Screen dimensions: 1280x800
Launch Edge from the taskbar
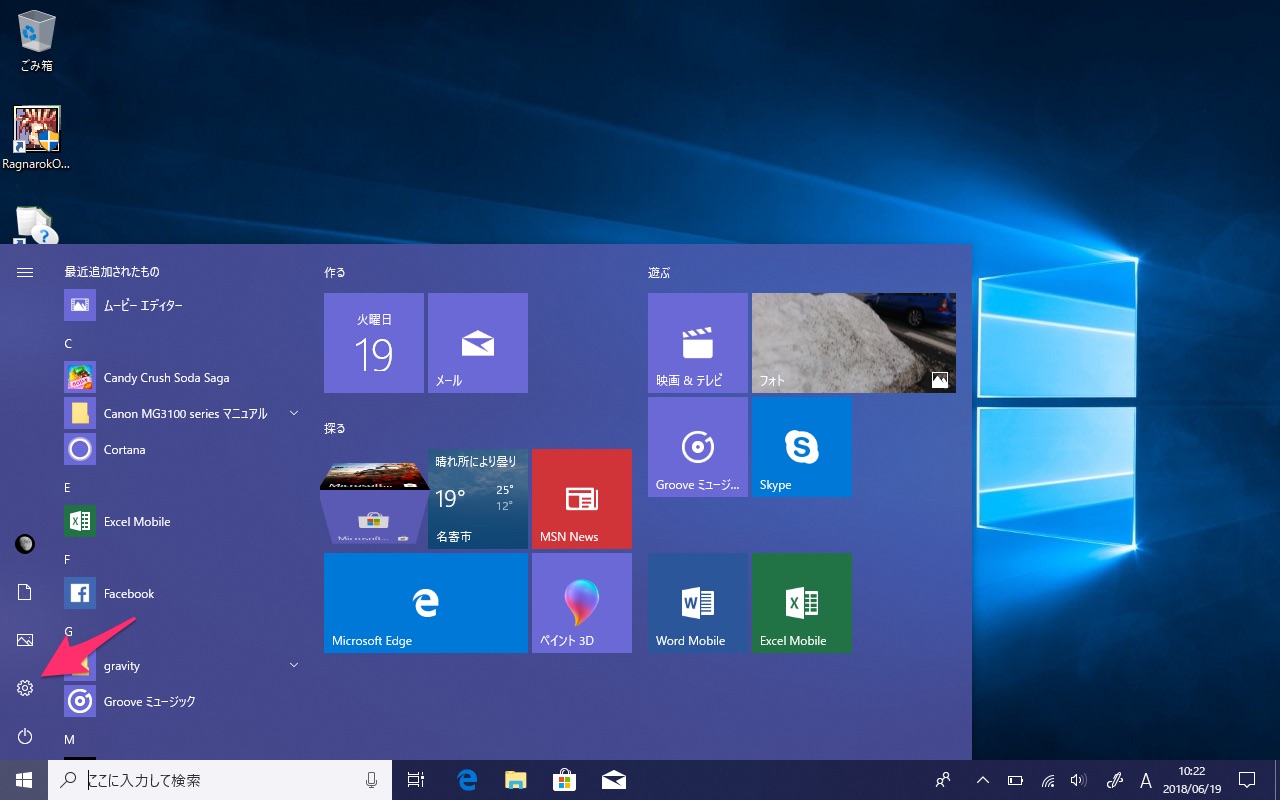pos(467,780)
